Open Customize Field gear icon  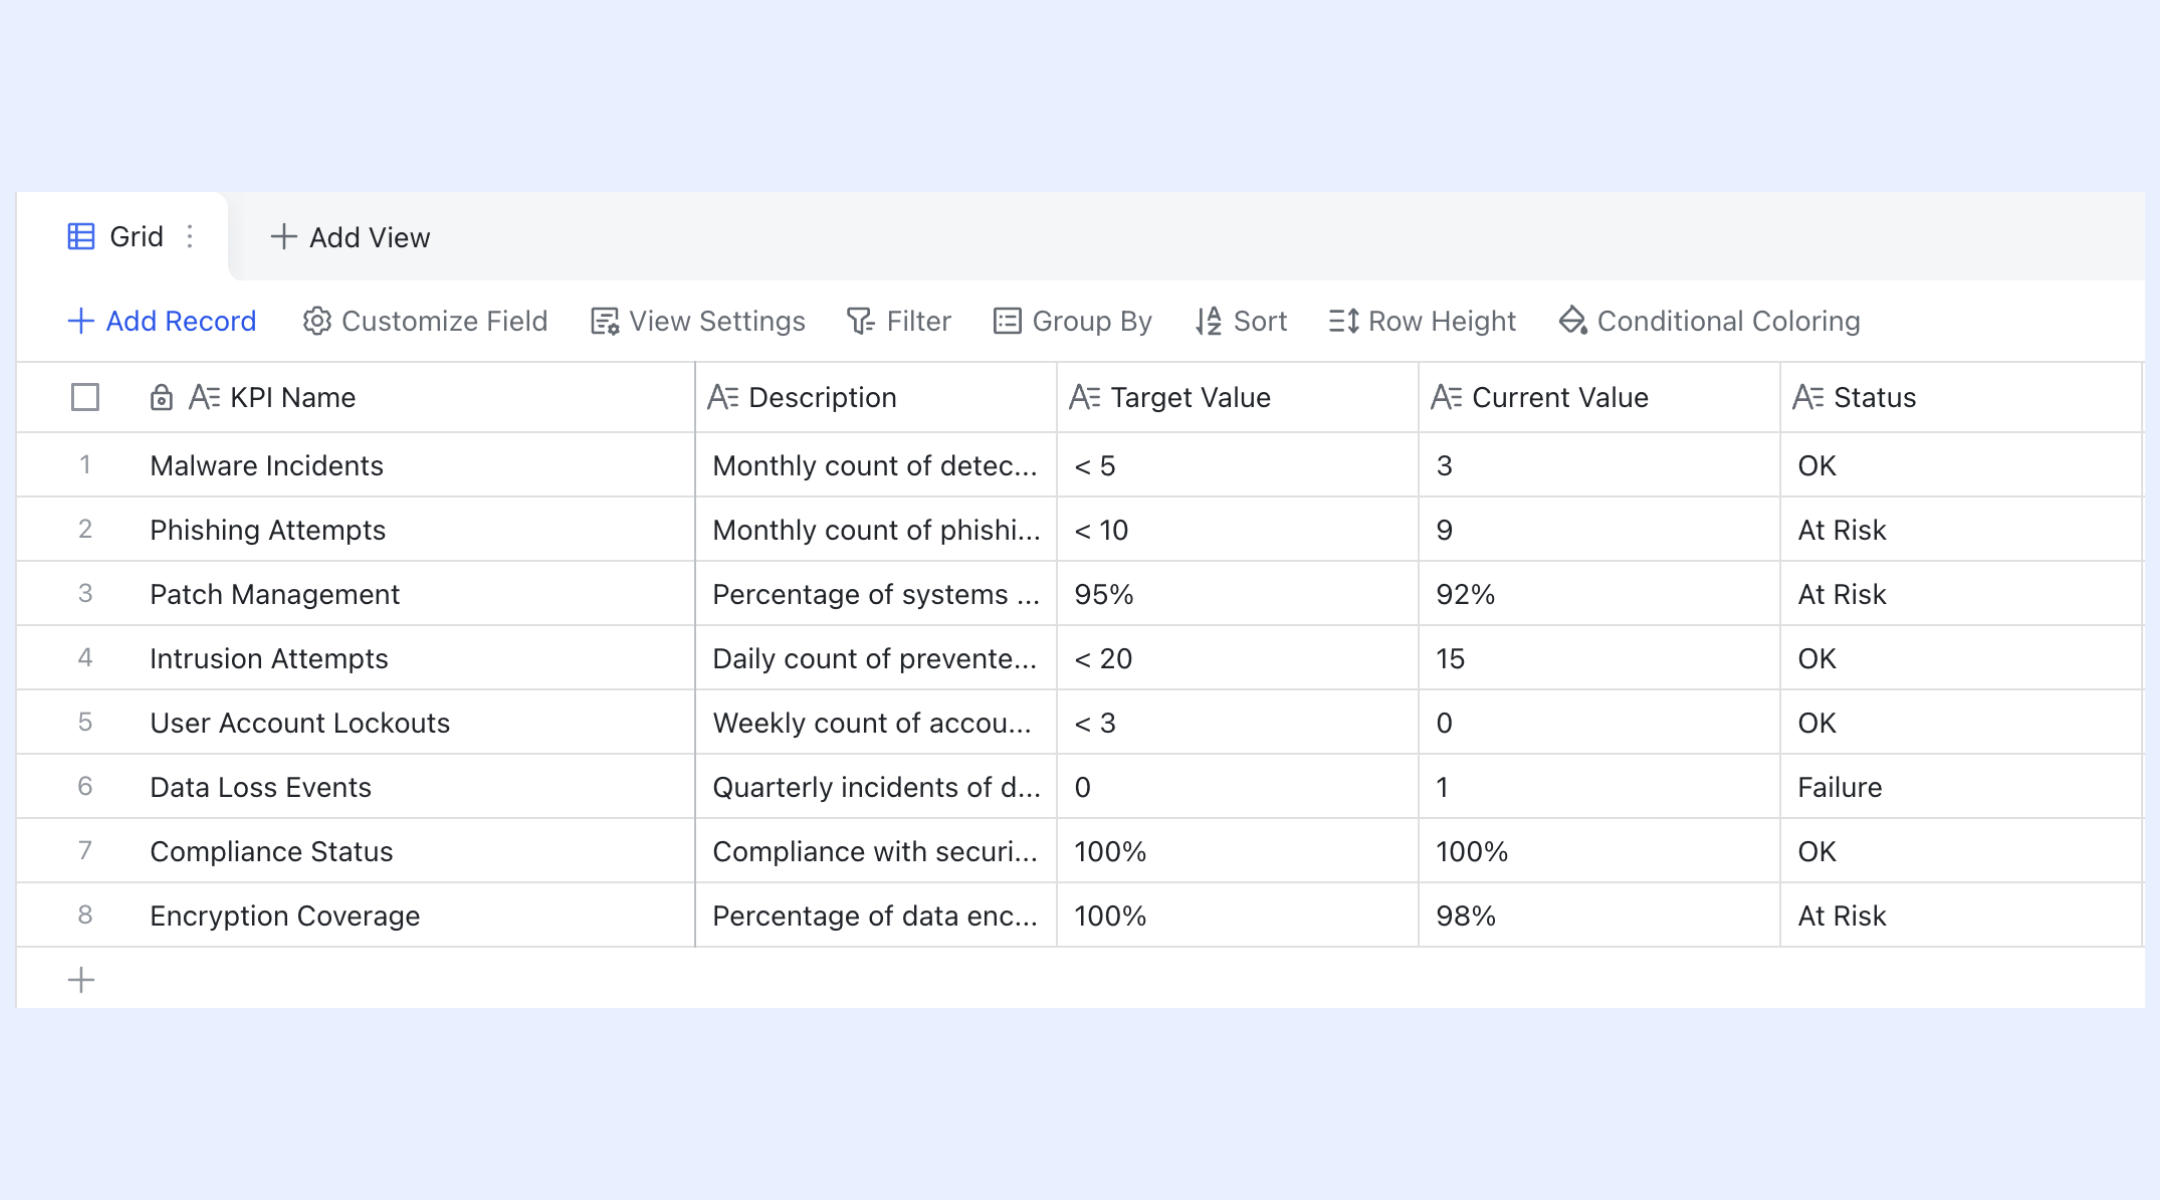pos(317,321)
